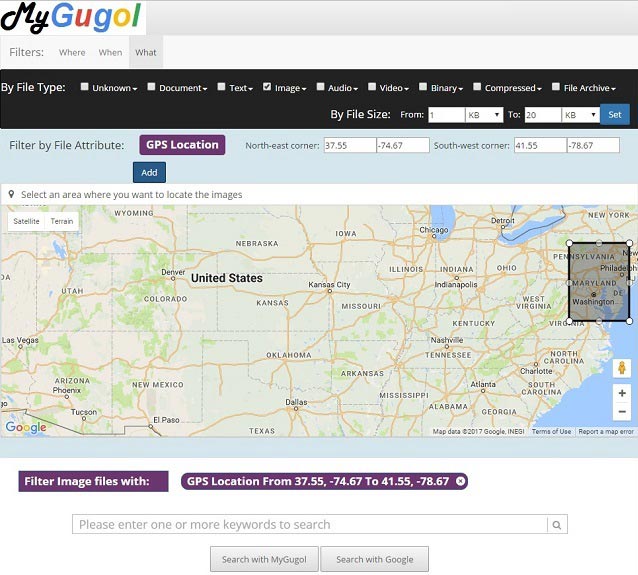Switch map to Terrain view
This screenshot has height=575, width=638.
[62, 221]
